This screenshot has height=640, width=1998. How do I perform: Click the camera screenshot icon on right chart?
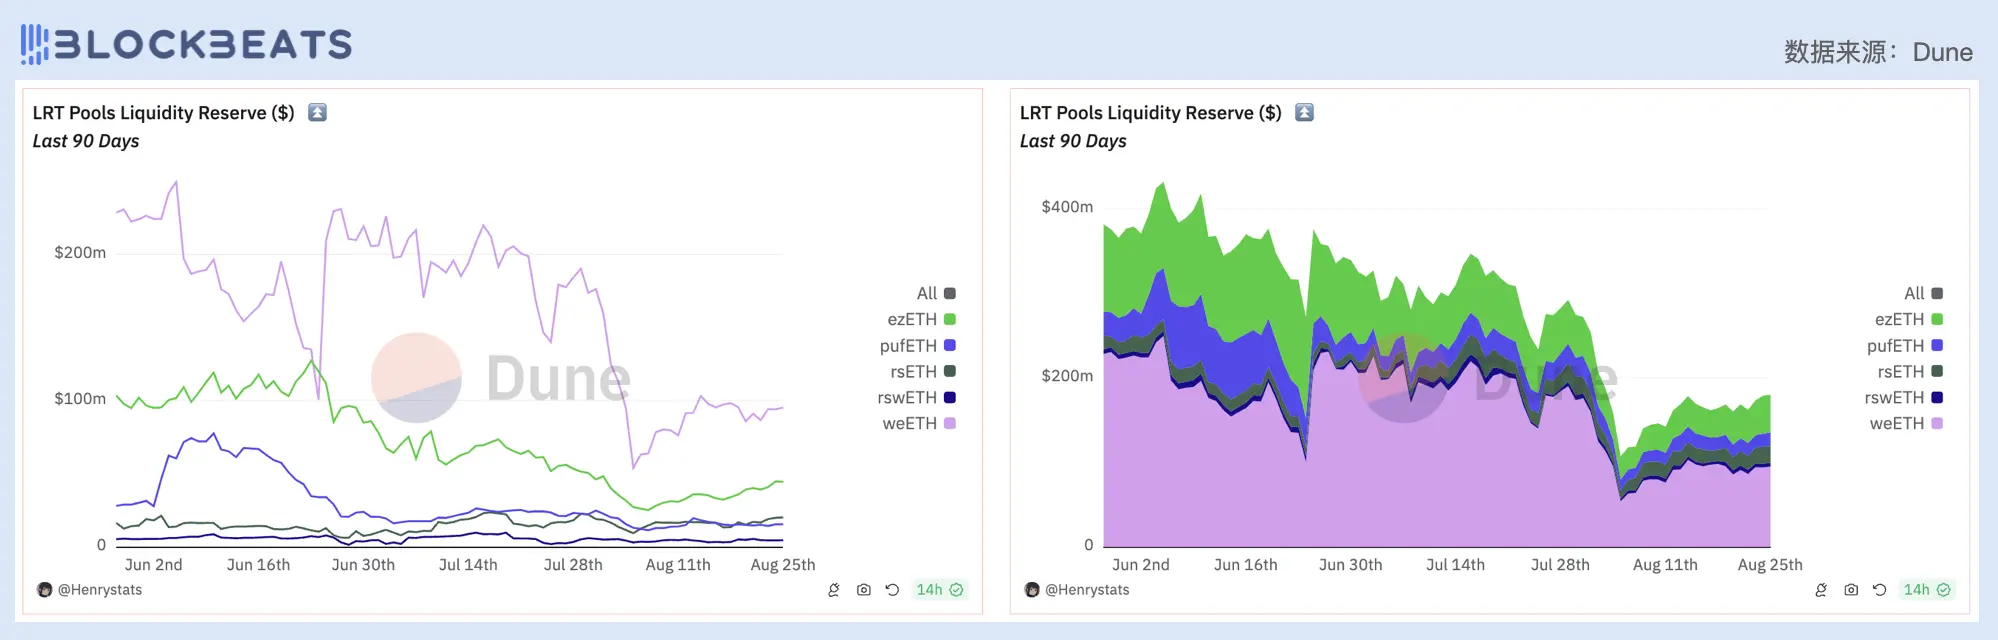pos(1851,590)
